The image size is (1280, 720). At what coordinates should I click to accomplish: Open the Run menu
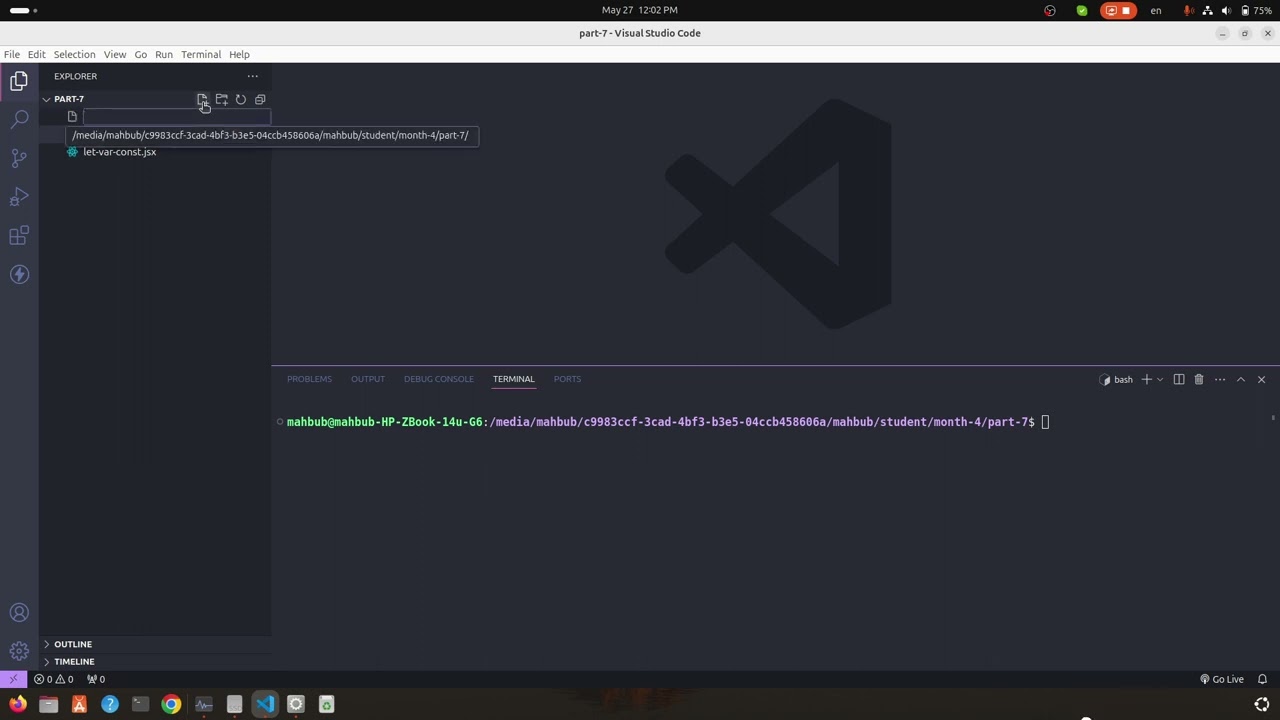(164, 54)
